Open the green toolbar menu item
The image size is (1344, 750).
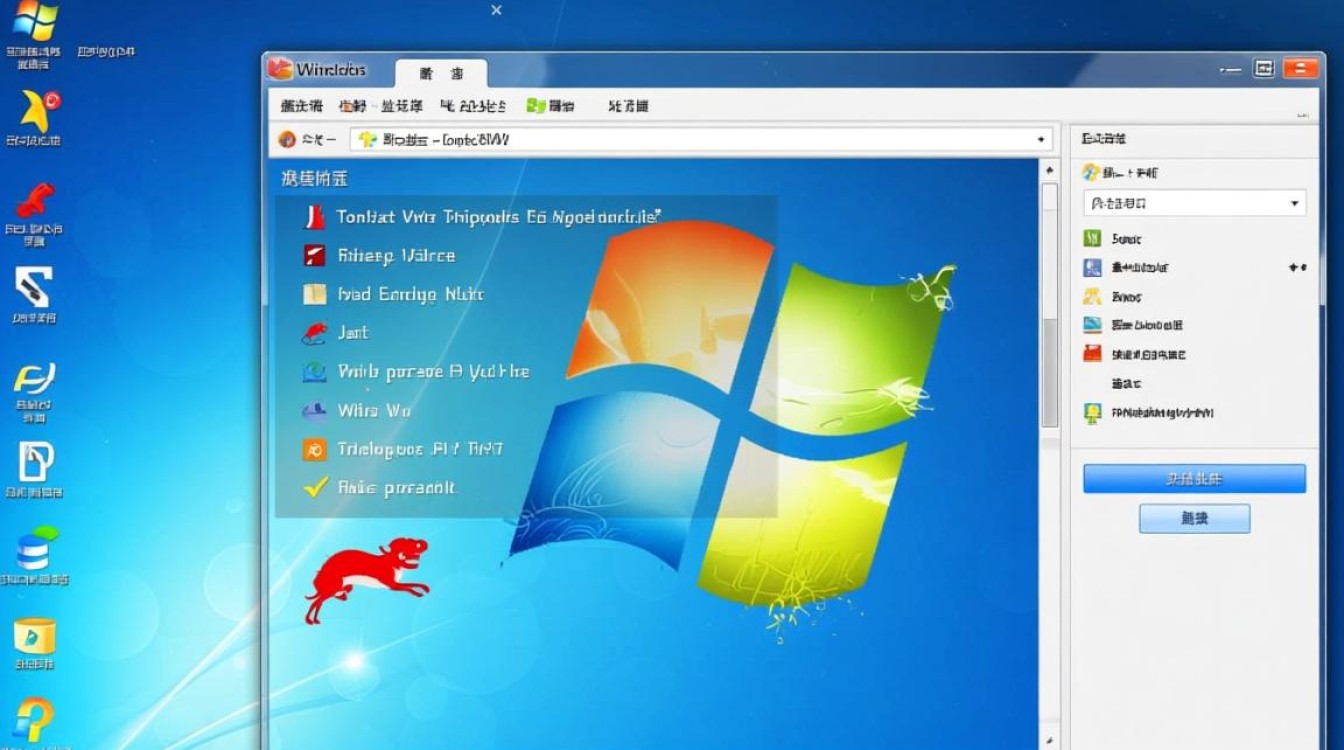(548, 105)
